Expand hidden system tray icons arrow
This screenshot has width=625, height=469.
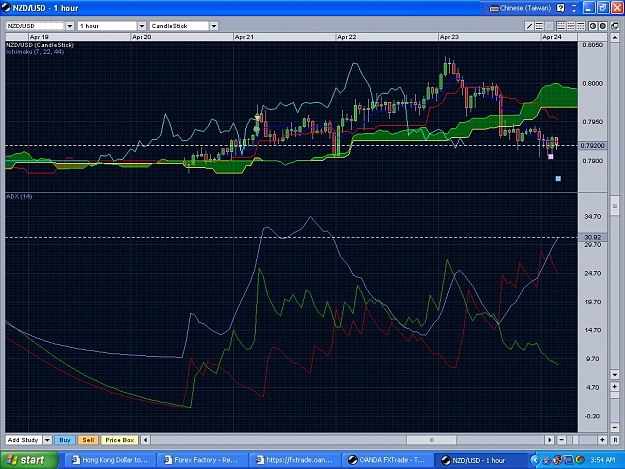click(535, 460)
